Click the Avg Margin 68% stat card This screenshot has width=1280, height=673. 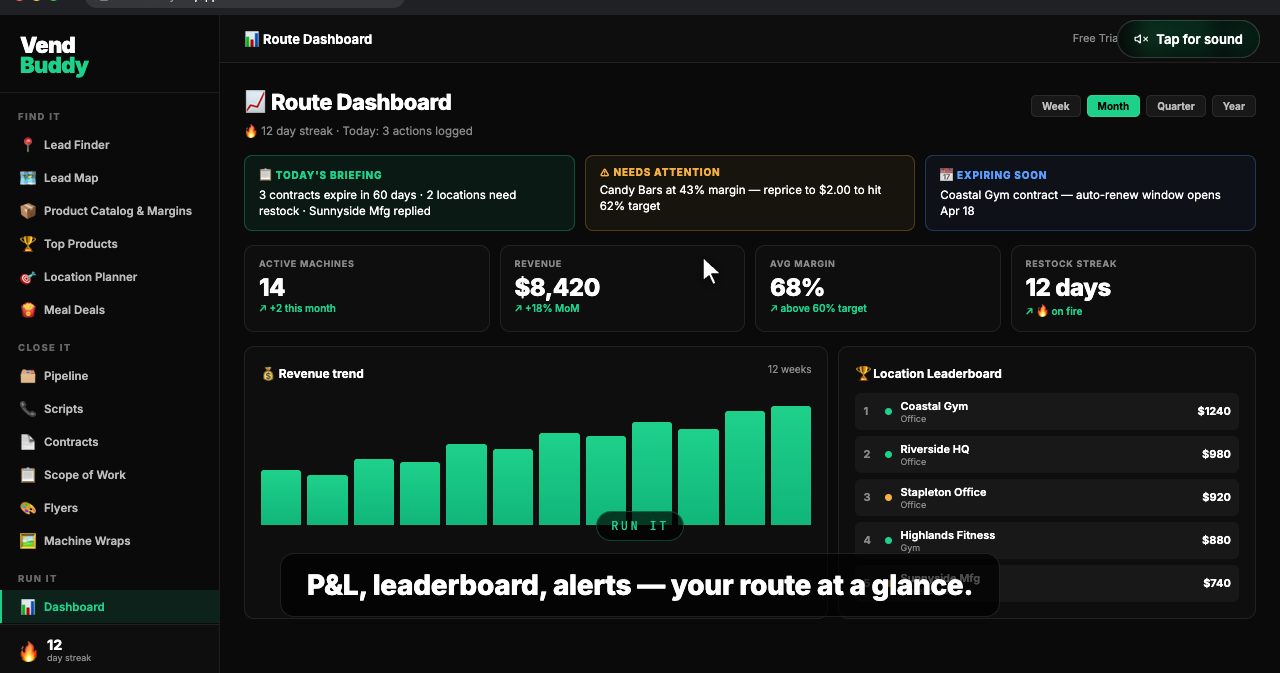pos(878,288)
